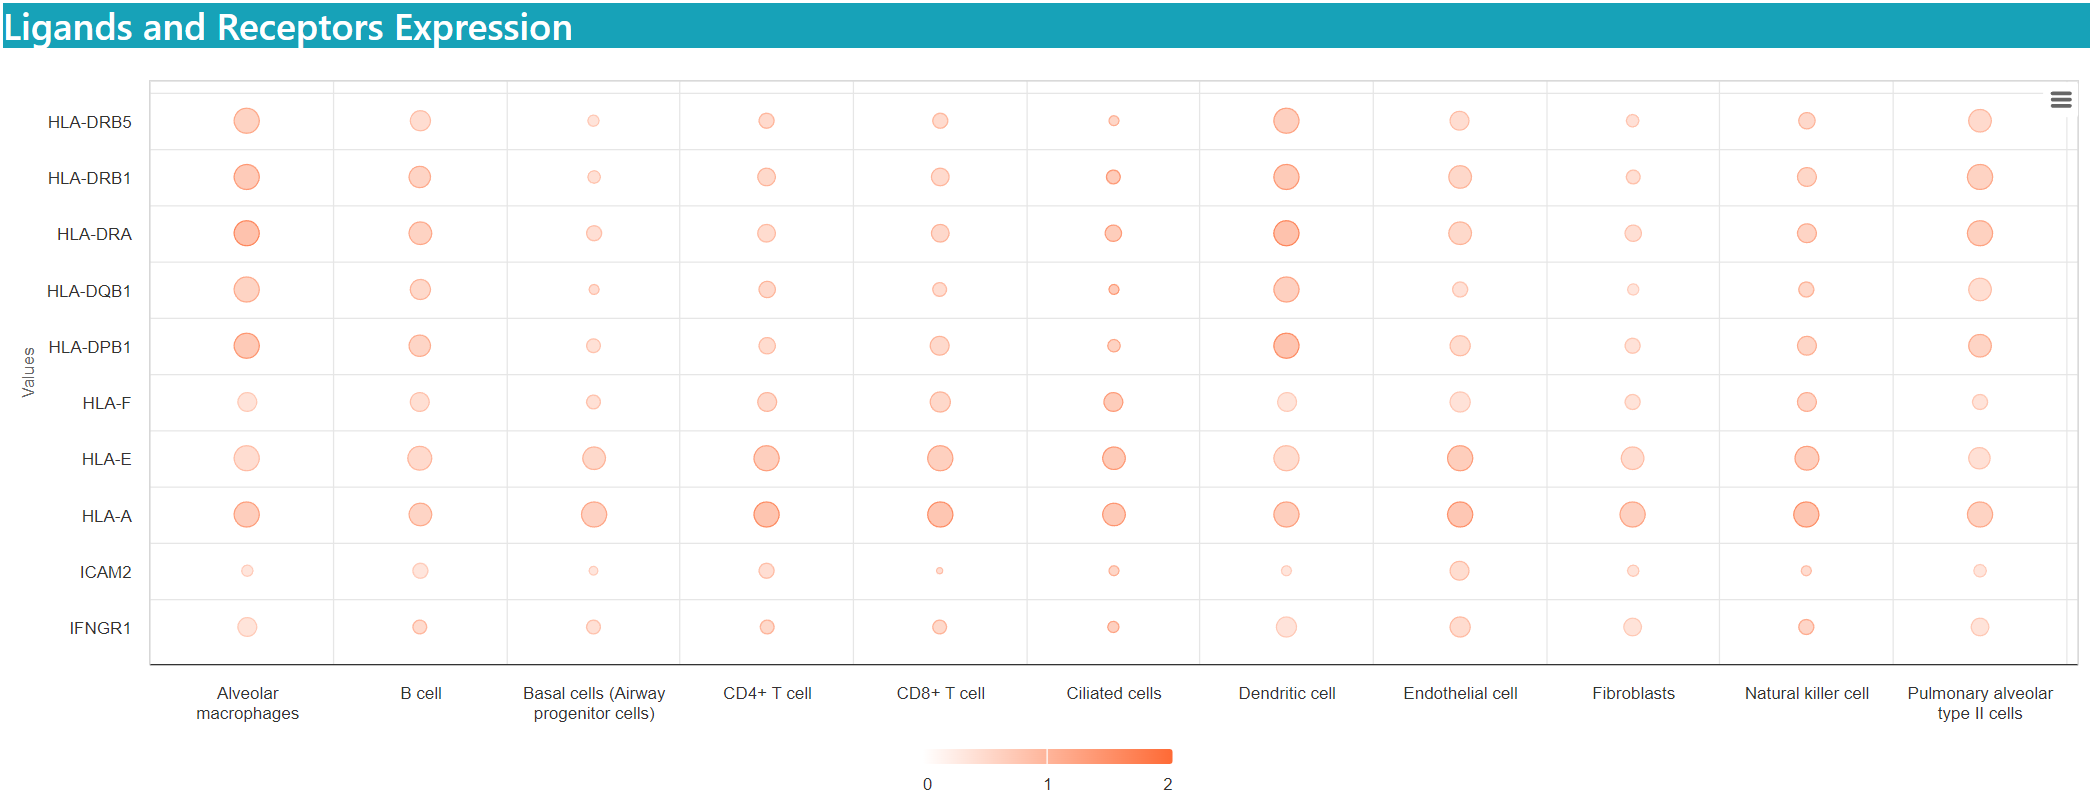Click the HLA-E row label

click(x=106, y=459)
